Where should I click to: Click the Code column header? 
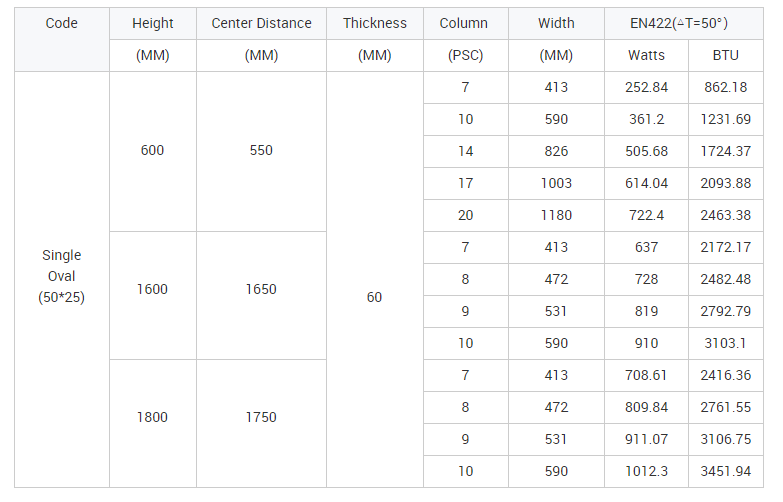61,39
